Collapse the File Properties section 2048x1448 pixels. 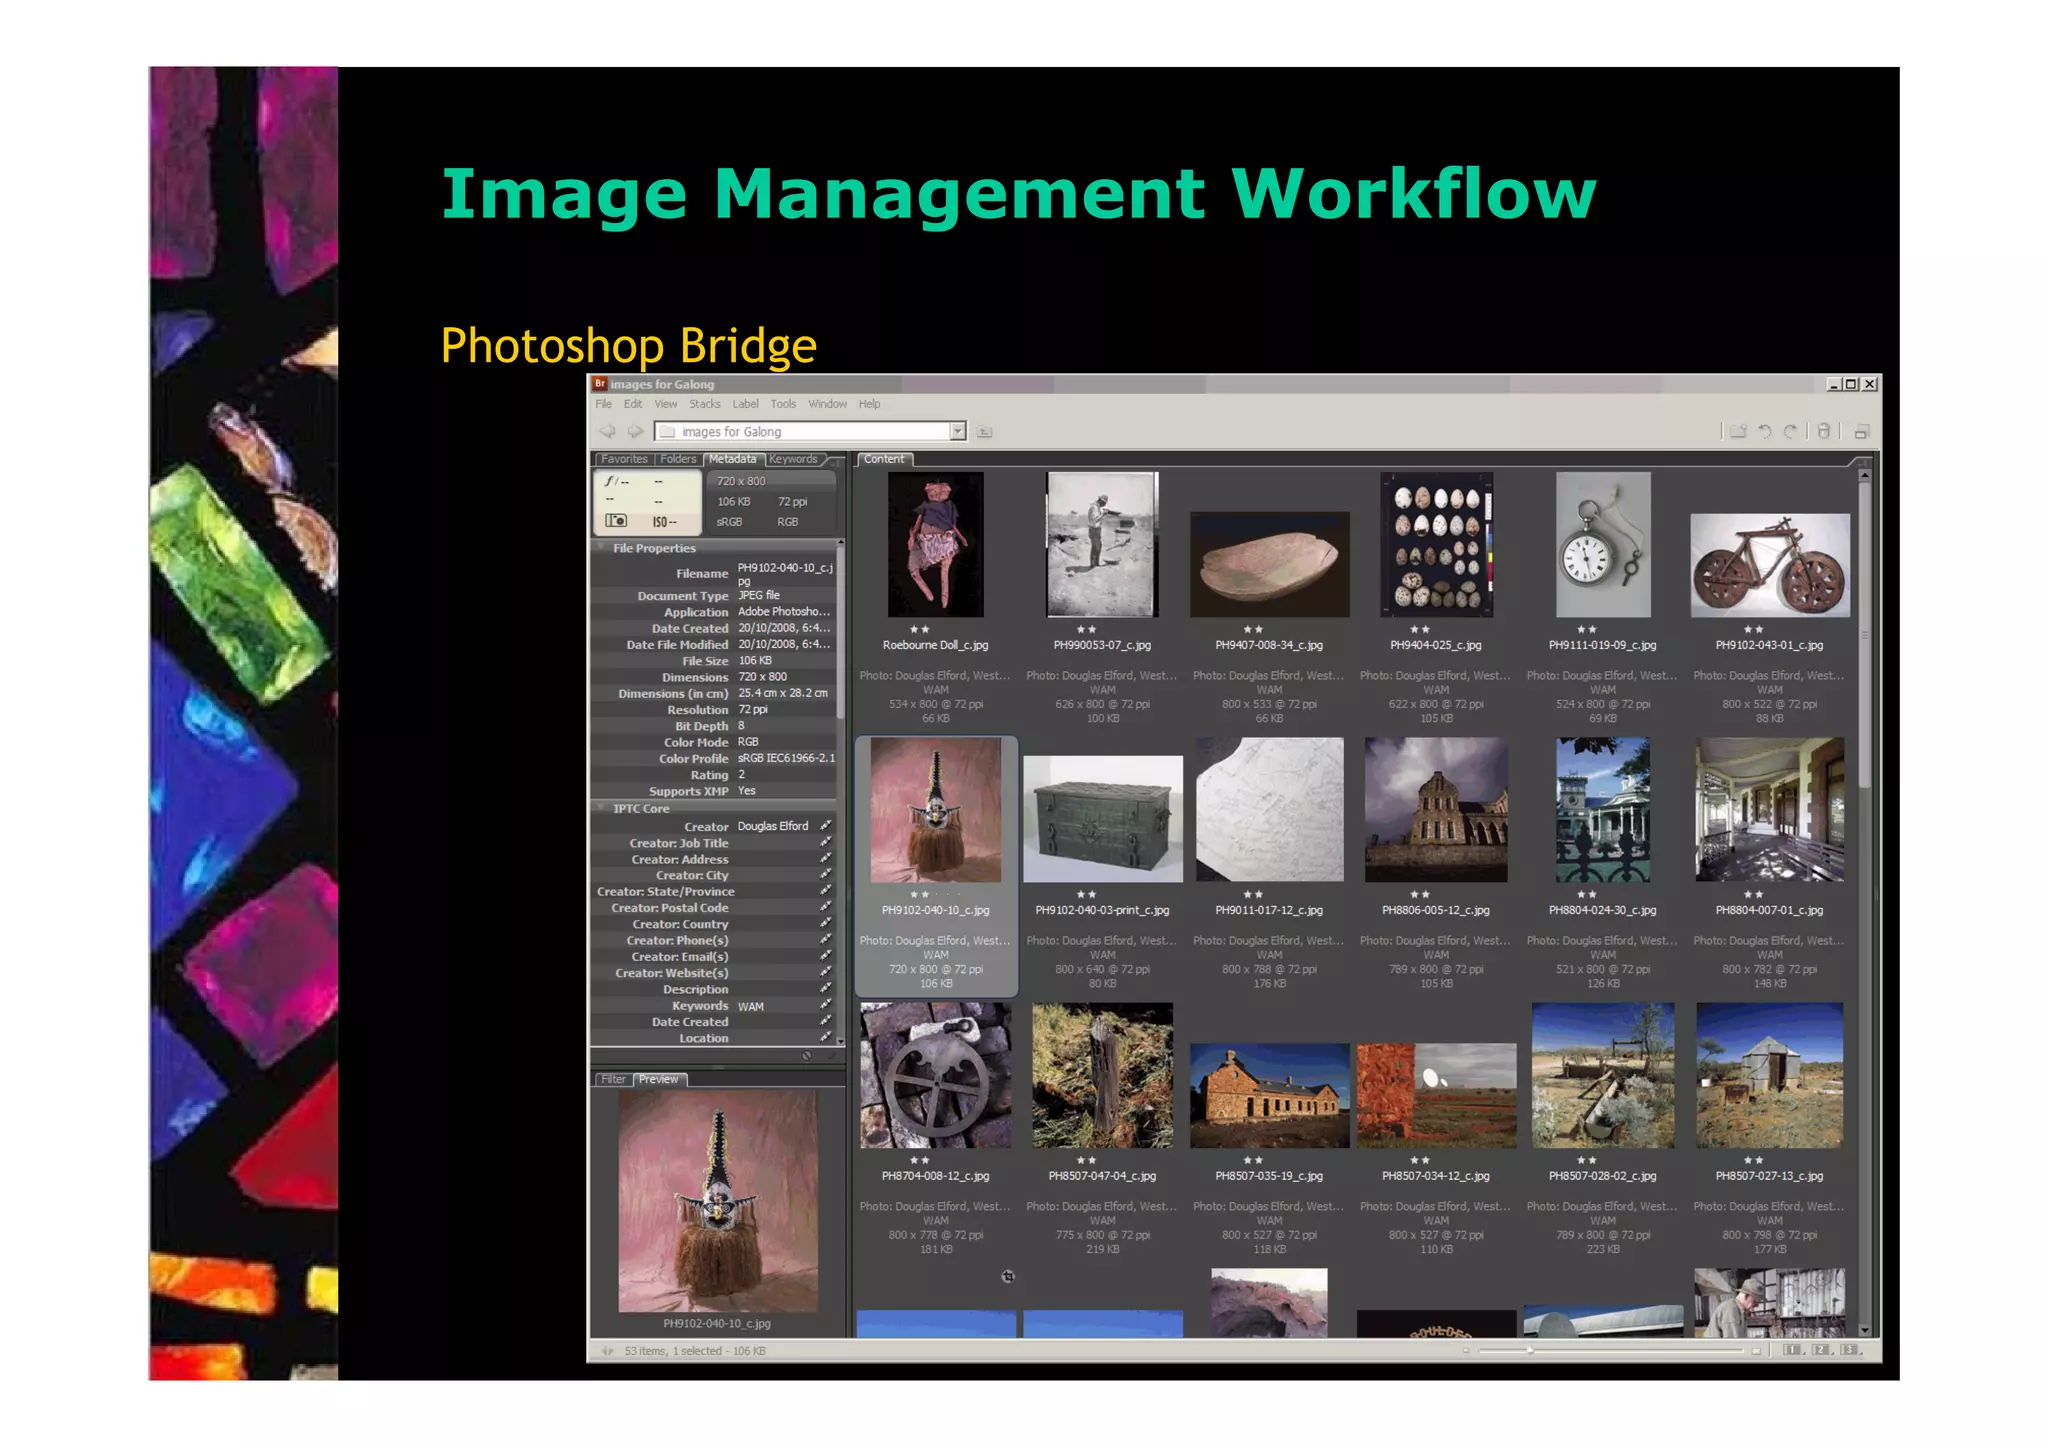pos(602,548)
